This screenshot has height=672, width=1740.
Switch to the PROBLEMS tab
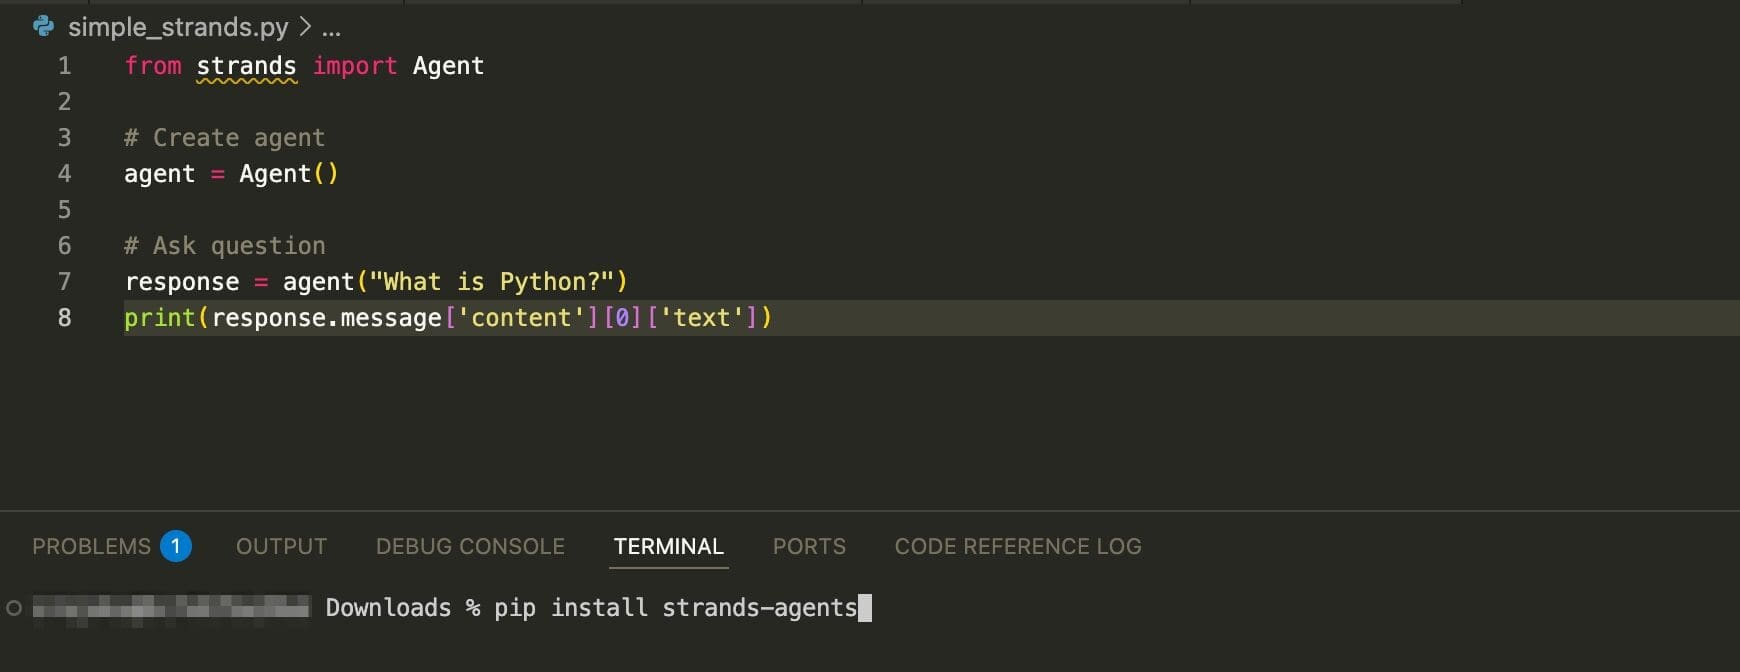91,546
